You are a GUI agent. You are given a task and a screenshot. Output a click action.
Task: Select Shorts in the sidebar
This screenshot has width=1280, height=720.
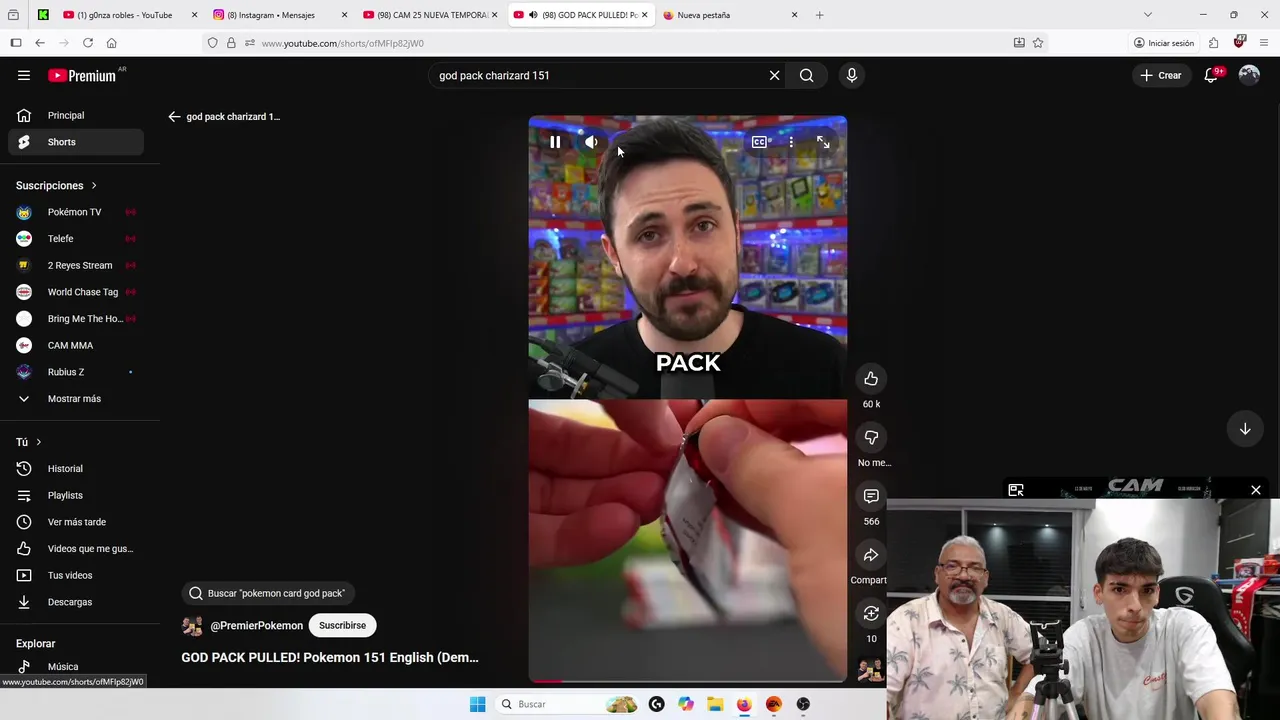tap(76, 142)
